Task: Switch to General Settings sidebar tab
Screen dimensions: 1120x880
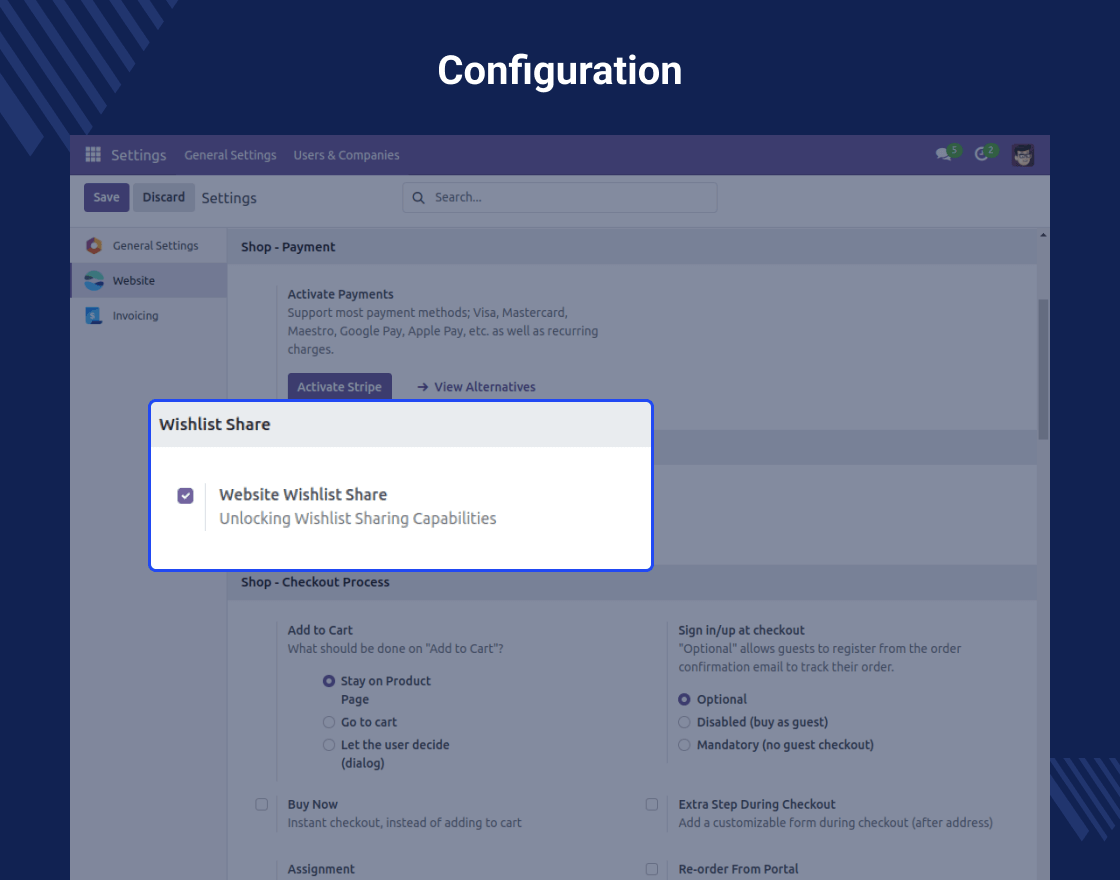Action: coord(149,246)
